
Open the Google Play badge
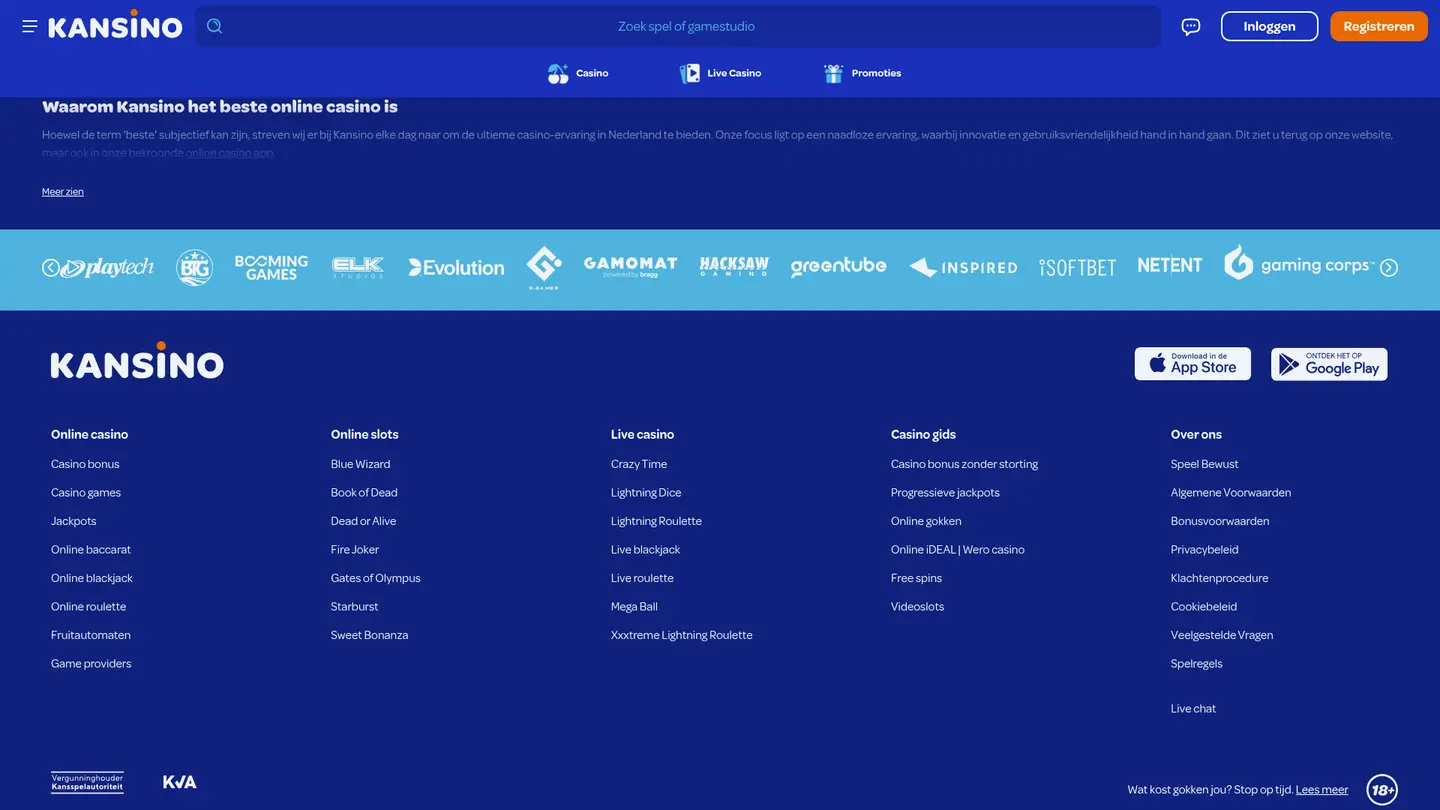(x=1329, y=364)
